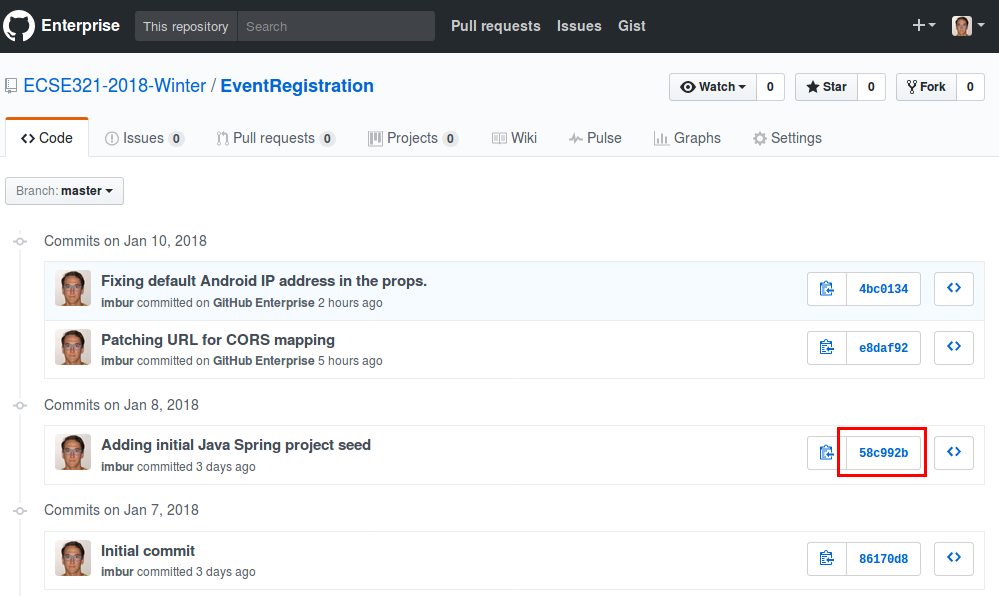
Task: Open the Projects tab
Action: pyautogui.click(x=413, y=138)
